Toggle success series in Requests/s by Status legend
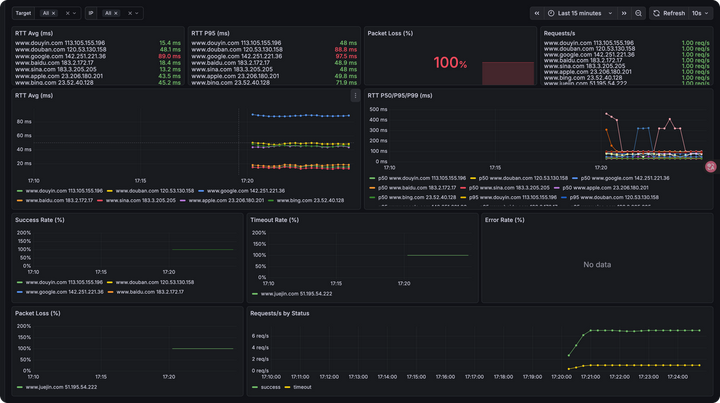The width and height of the screenshot is (720, 403). 270,386
